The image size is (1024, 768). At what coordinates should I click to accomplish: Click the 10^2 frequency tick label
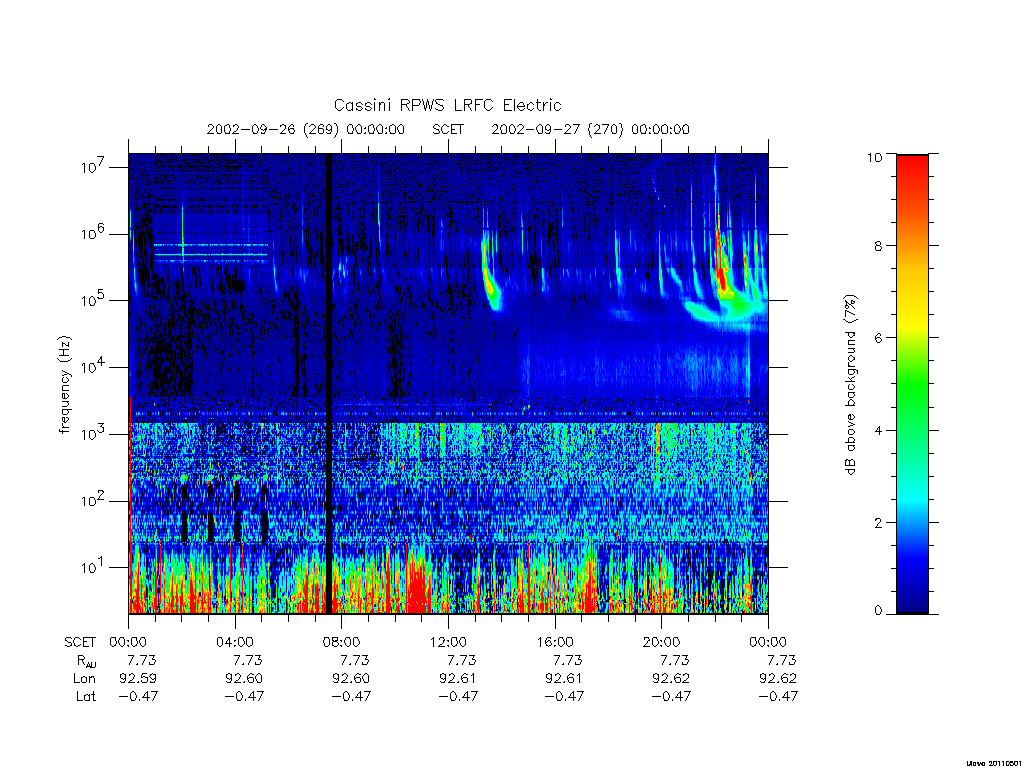click(x=94, y=500)
